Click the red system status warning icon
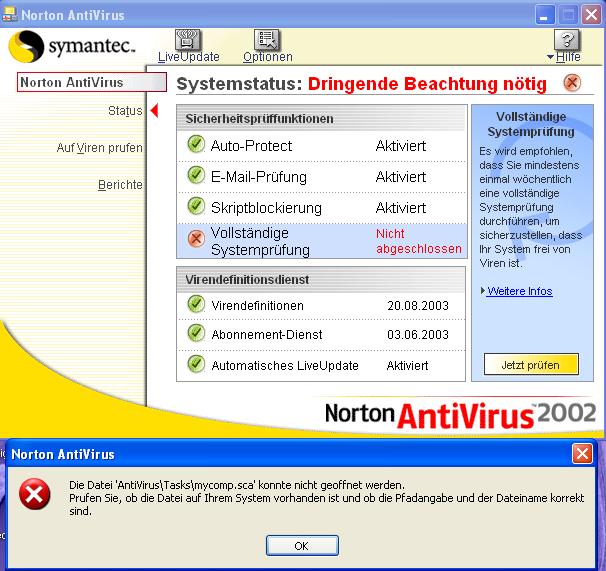 point(572,83)
